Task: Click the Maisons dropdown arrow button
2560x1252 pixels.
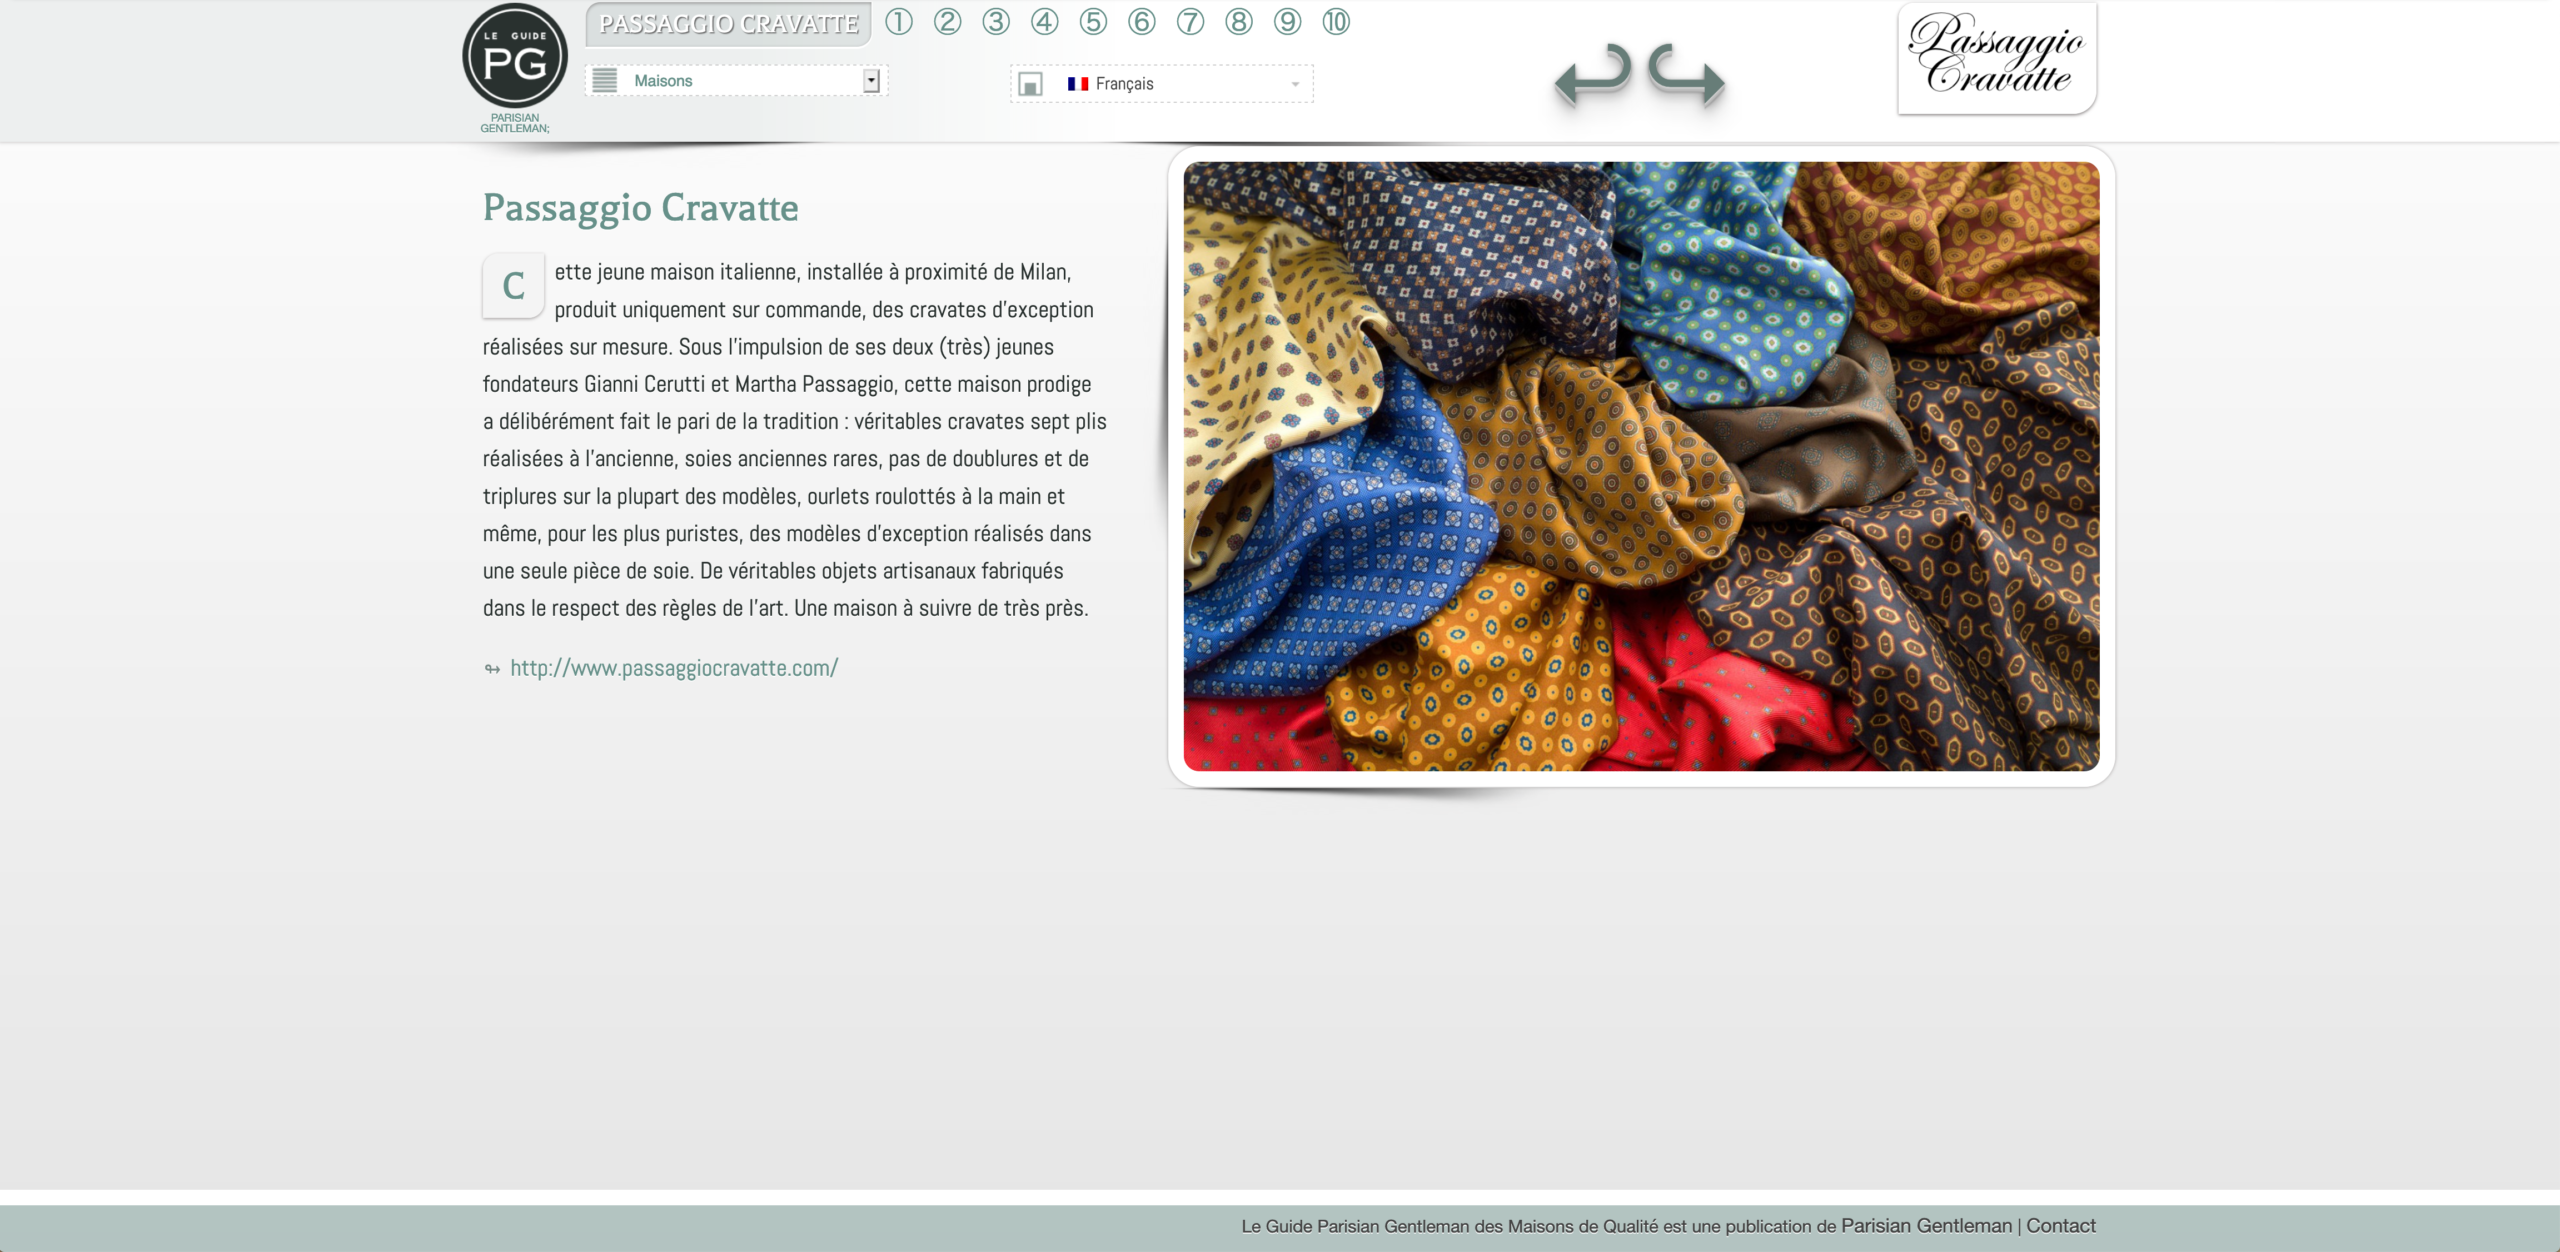Action: click(x=872, y=81)
